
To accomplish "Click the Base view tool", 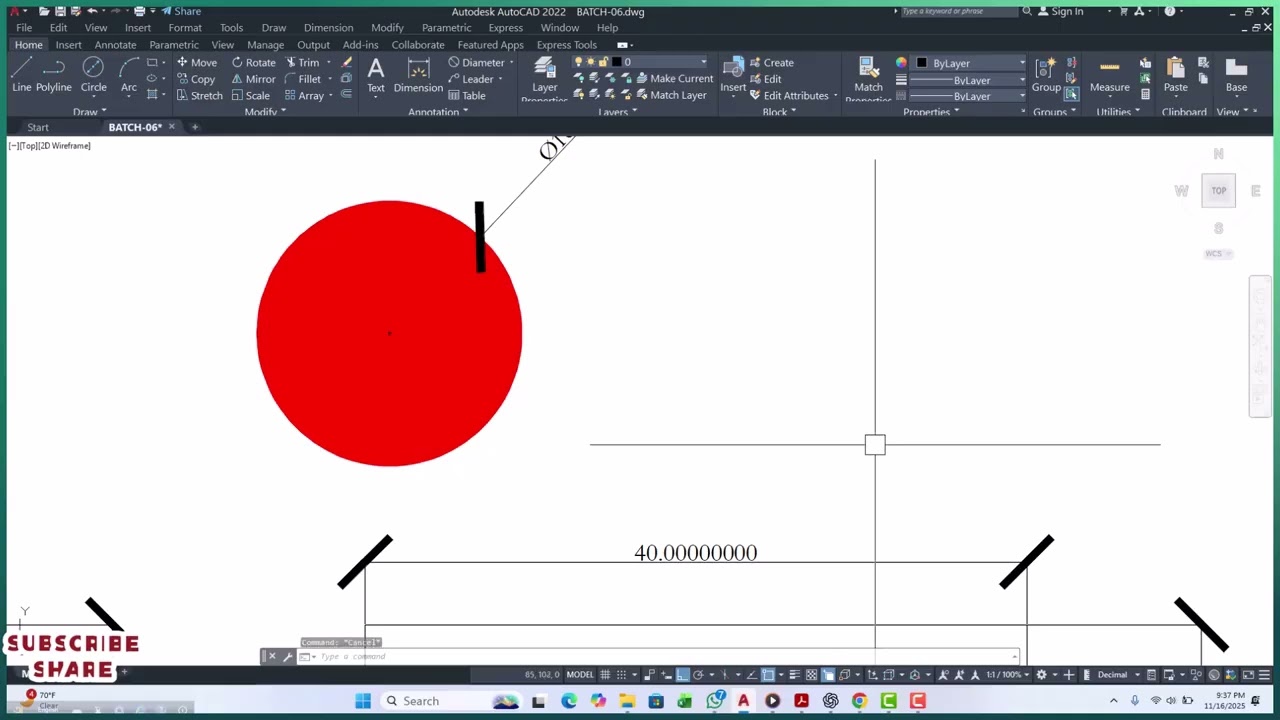I will (1236, 75).
